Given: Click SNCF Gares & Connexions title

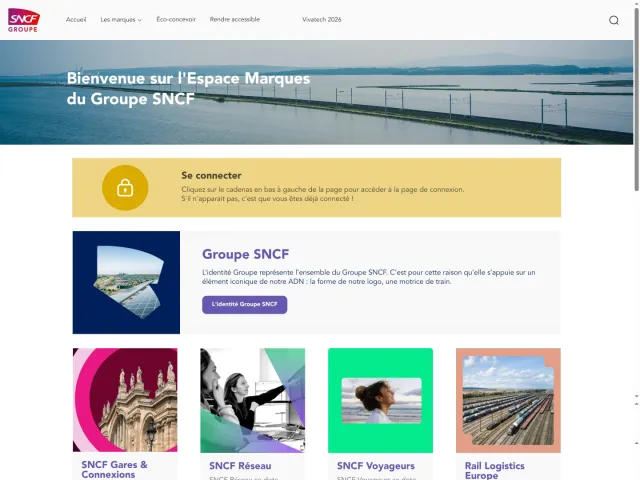Looking at the screenshot, I should click(114, 469).
